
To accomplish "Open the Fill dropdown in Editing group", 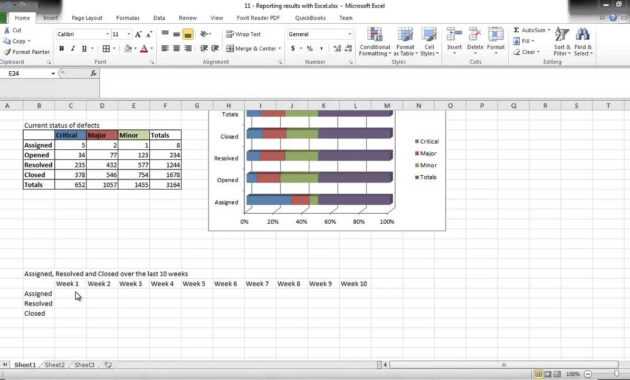I will [x=524, y=41].
